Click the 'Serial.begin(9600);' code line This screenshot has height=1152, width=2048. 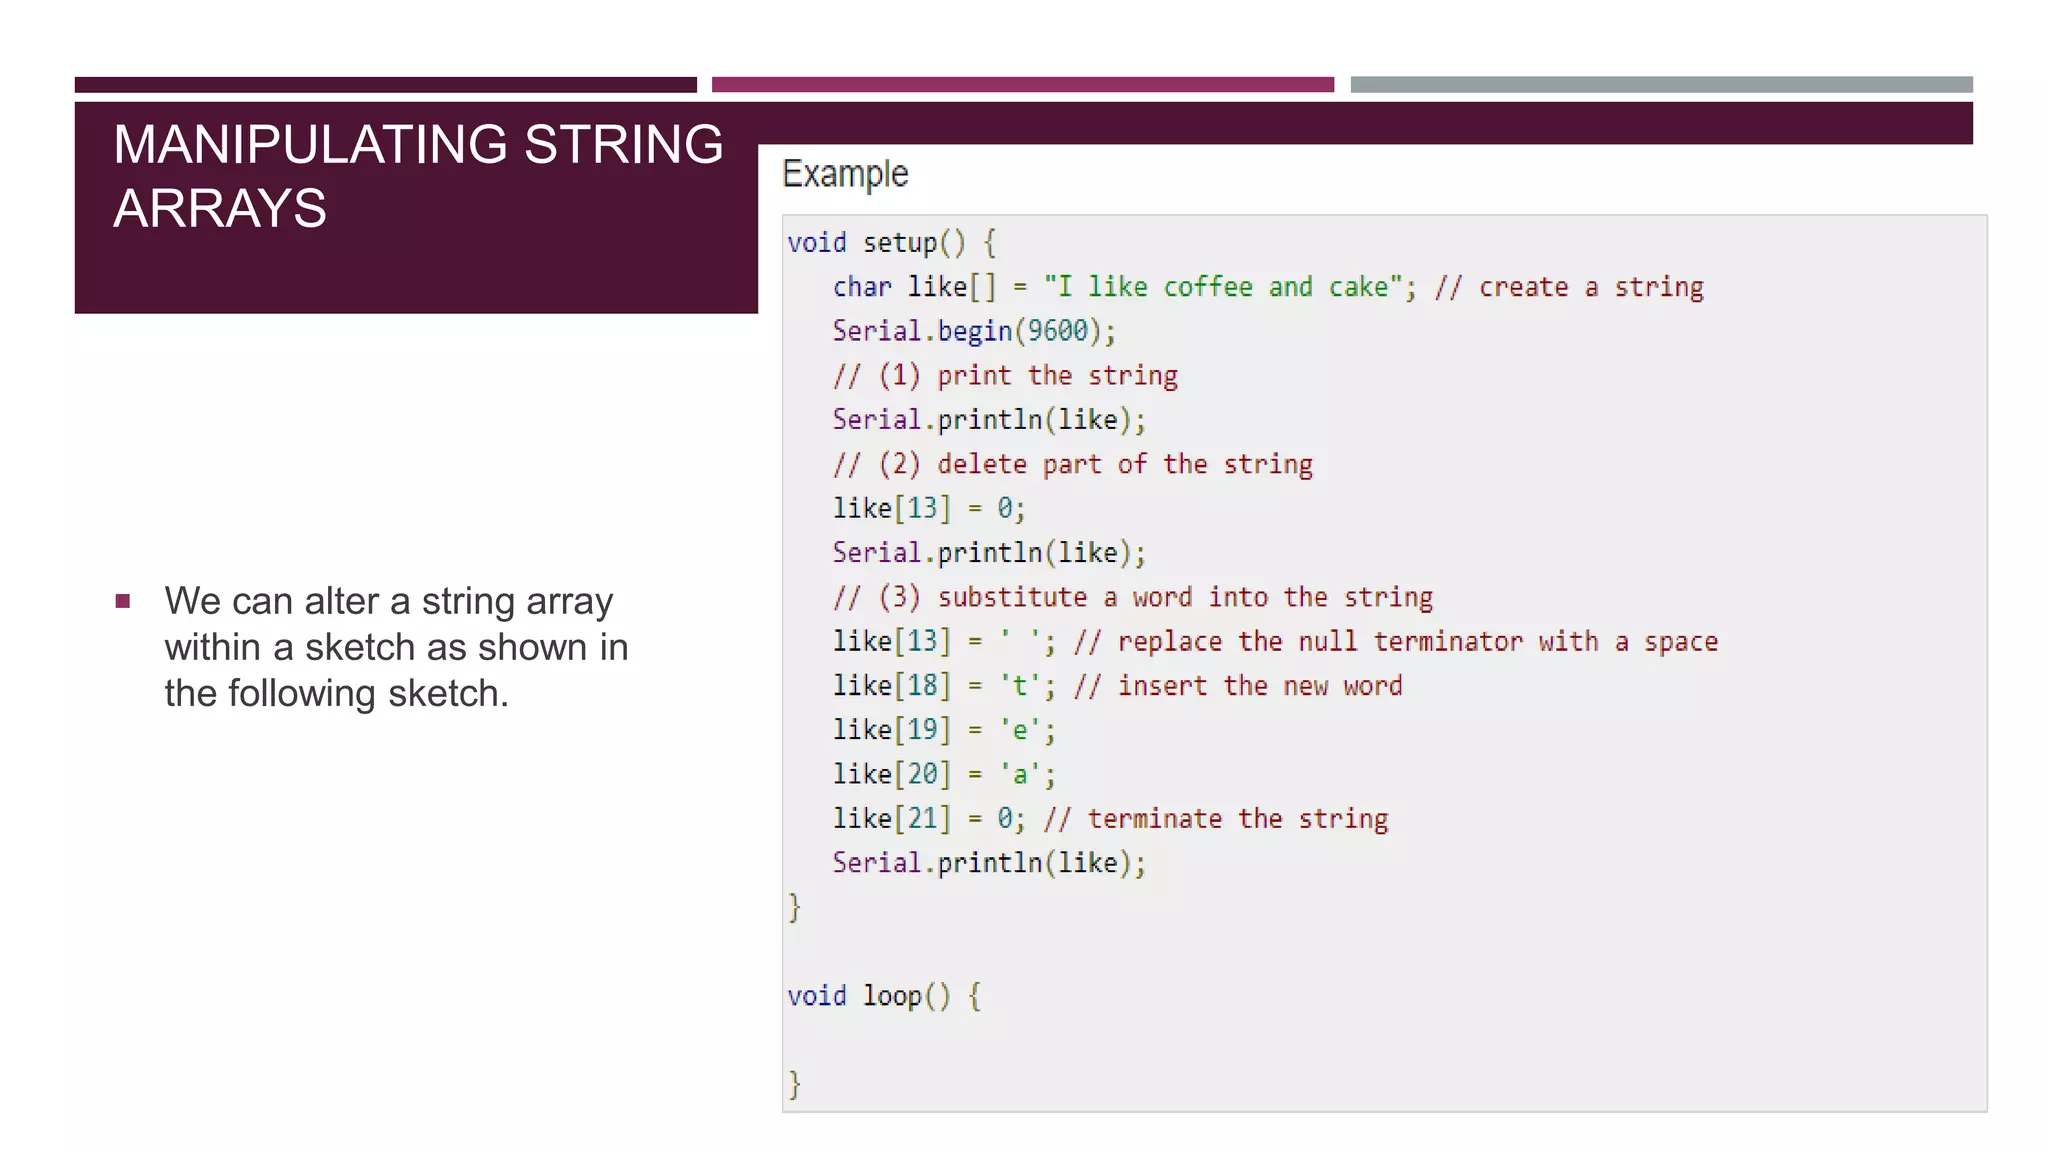pos(974,331)
